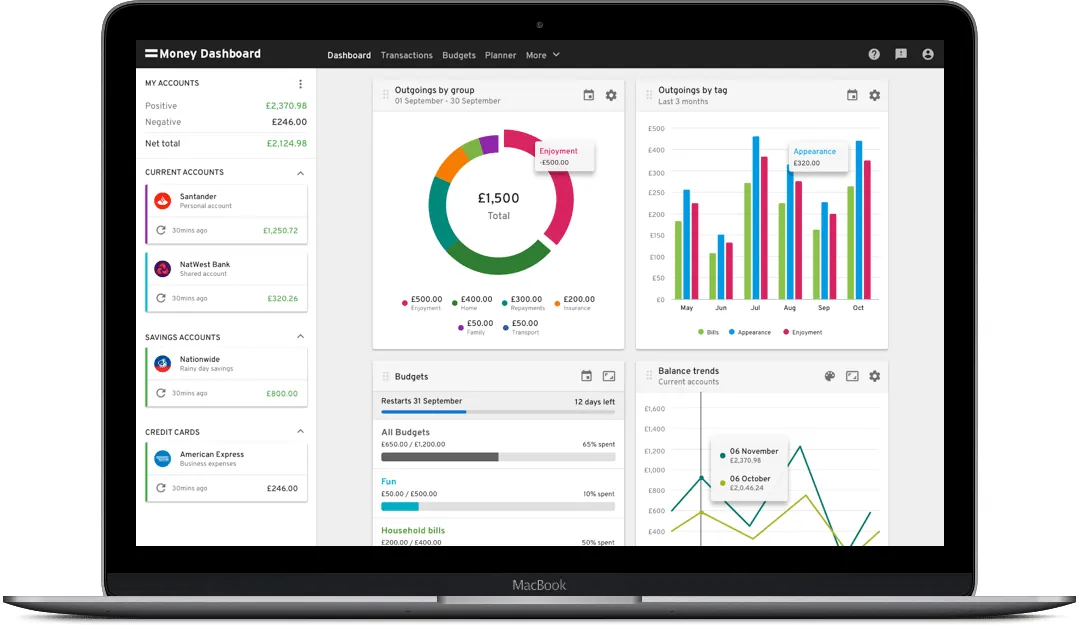The width and height of the screenshot is (1089, 625).
Task: Collapse the Savings Accounts section
Action: (300, 338)
